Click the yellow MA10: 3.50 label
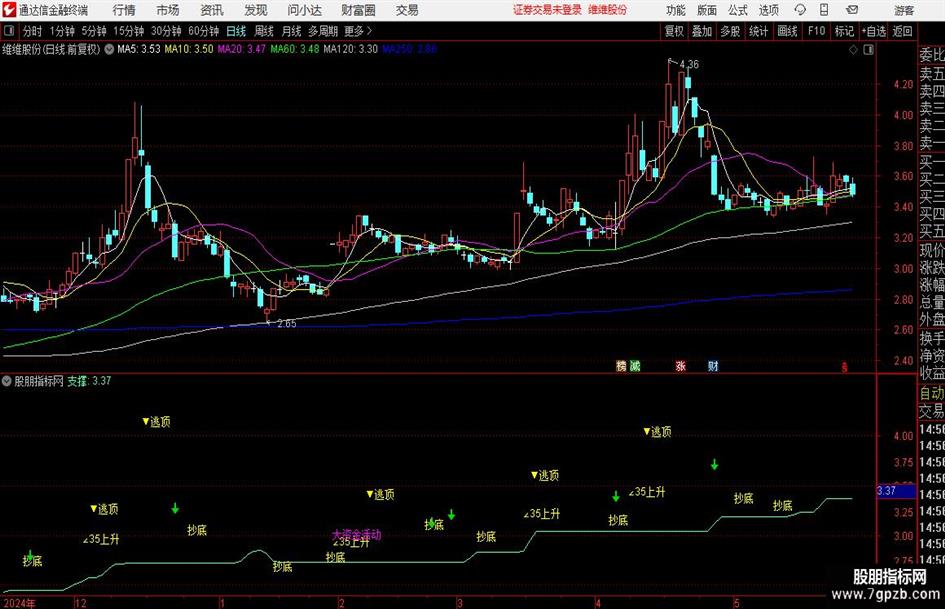 click(x=189, y=49)
